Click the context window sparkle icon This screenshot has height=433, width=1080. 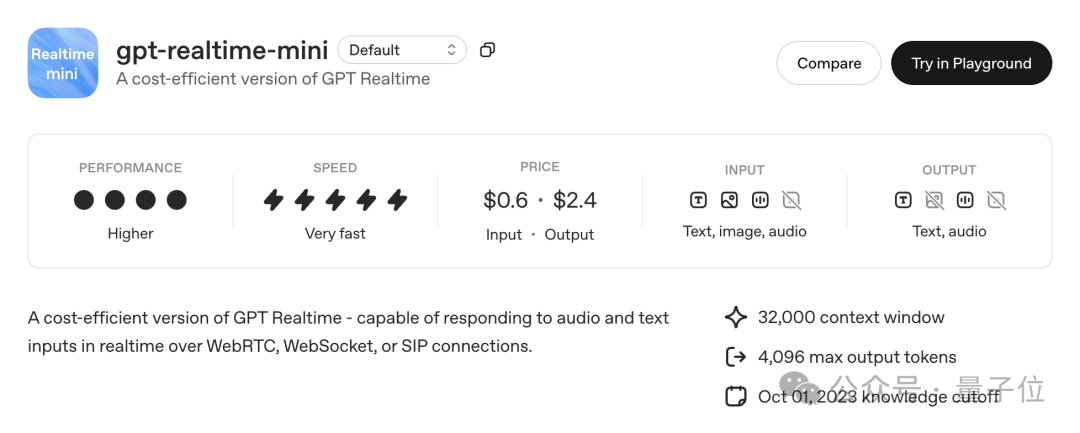tap(736, 317)
